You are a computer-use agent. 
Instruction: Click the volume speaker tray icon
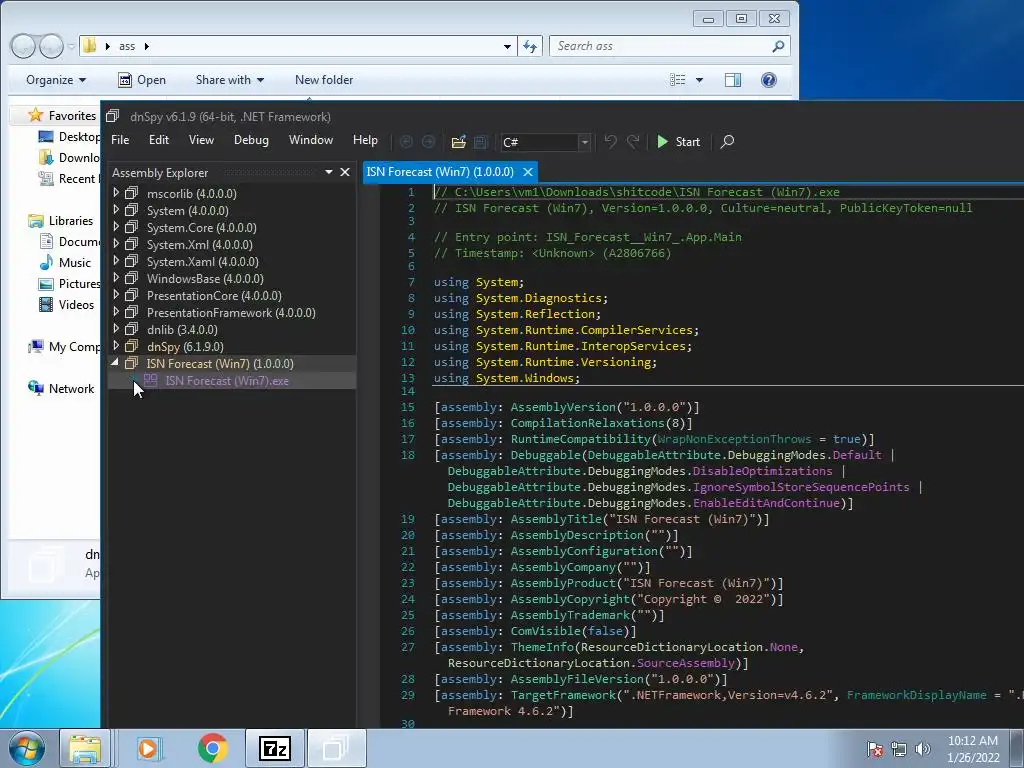pyautogui.click(x=922, y=749)
